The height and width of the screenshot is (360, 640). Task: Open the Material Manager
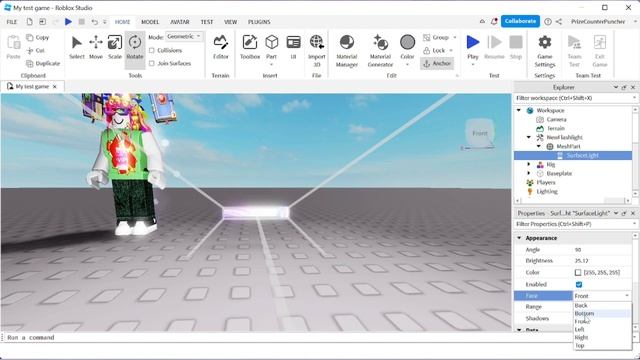pos(347,51)
